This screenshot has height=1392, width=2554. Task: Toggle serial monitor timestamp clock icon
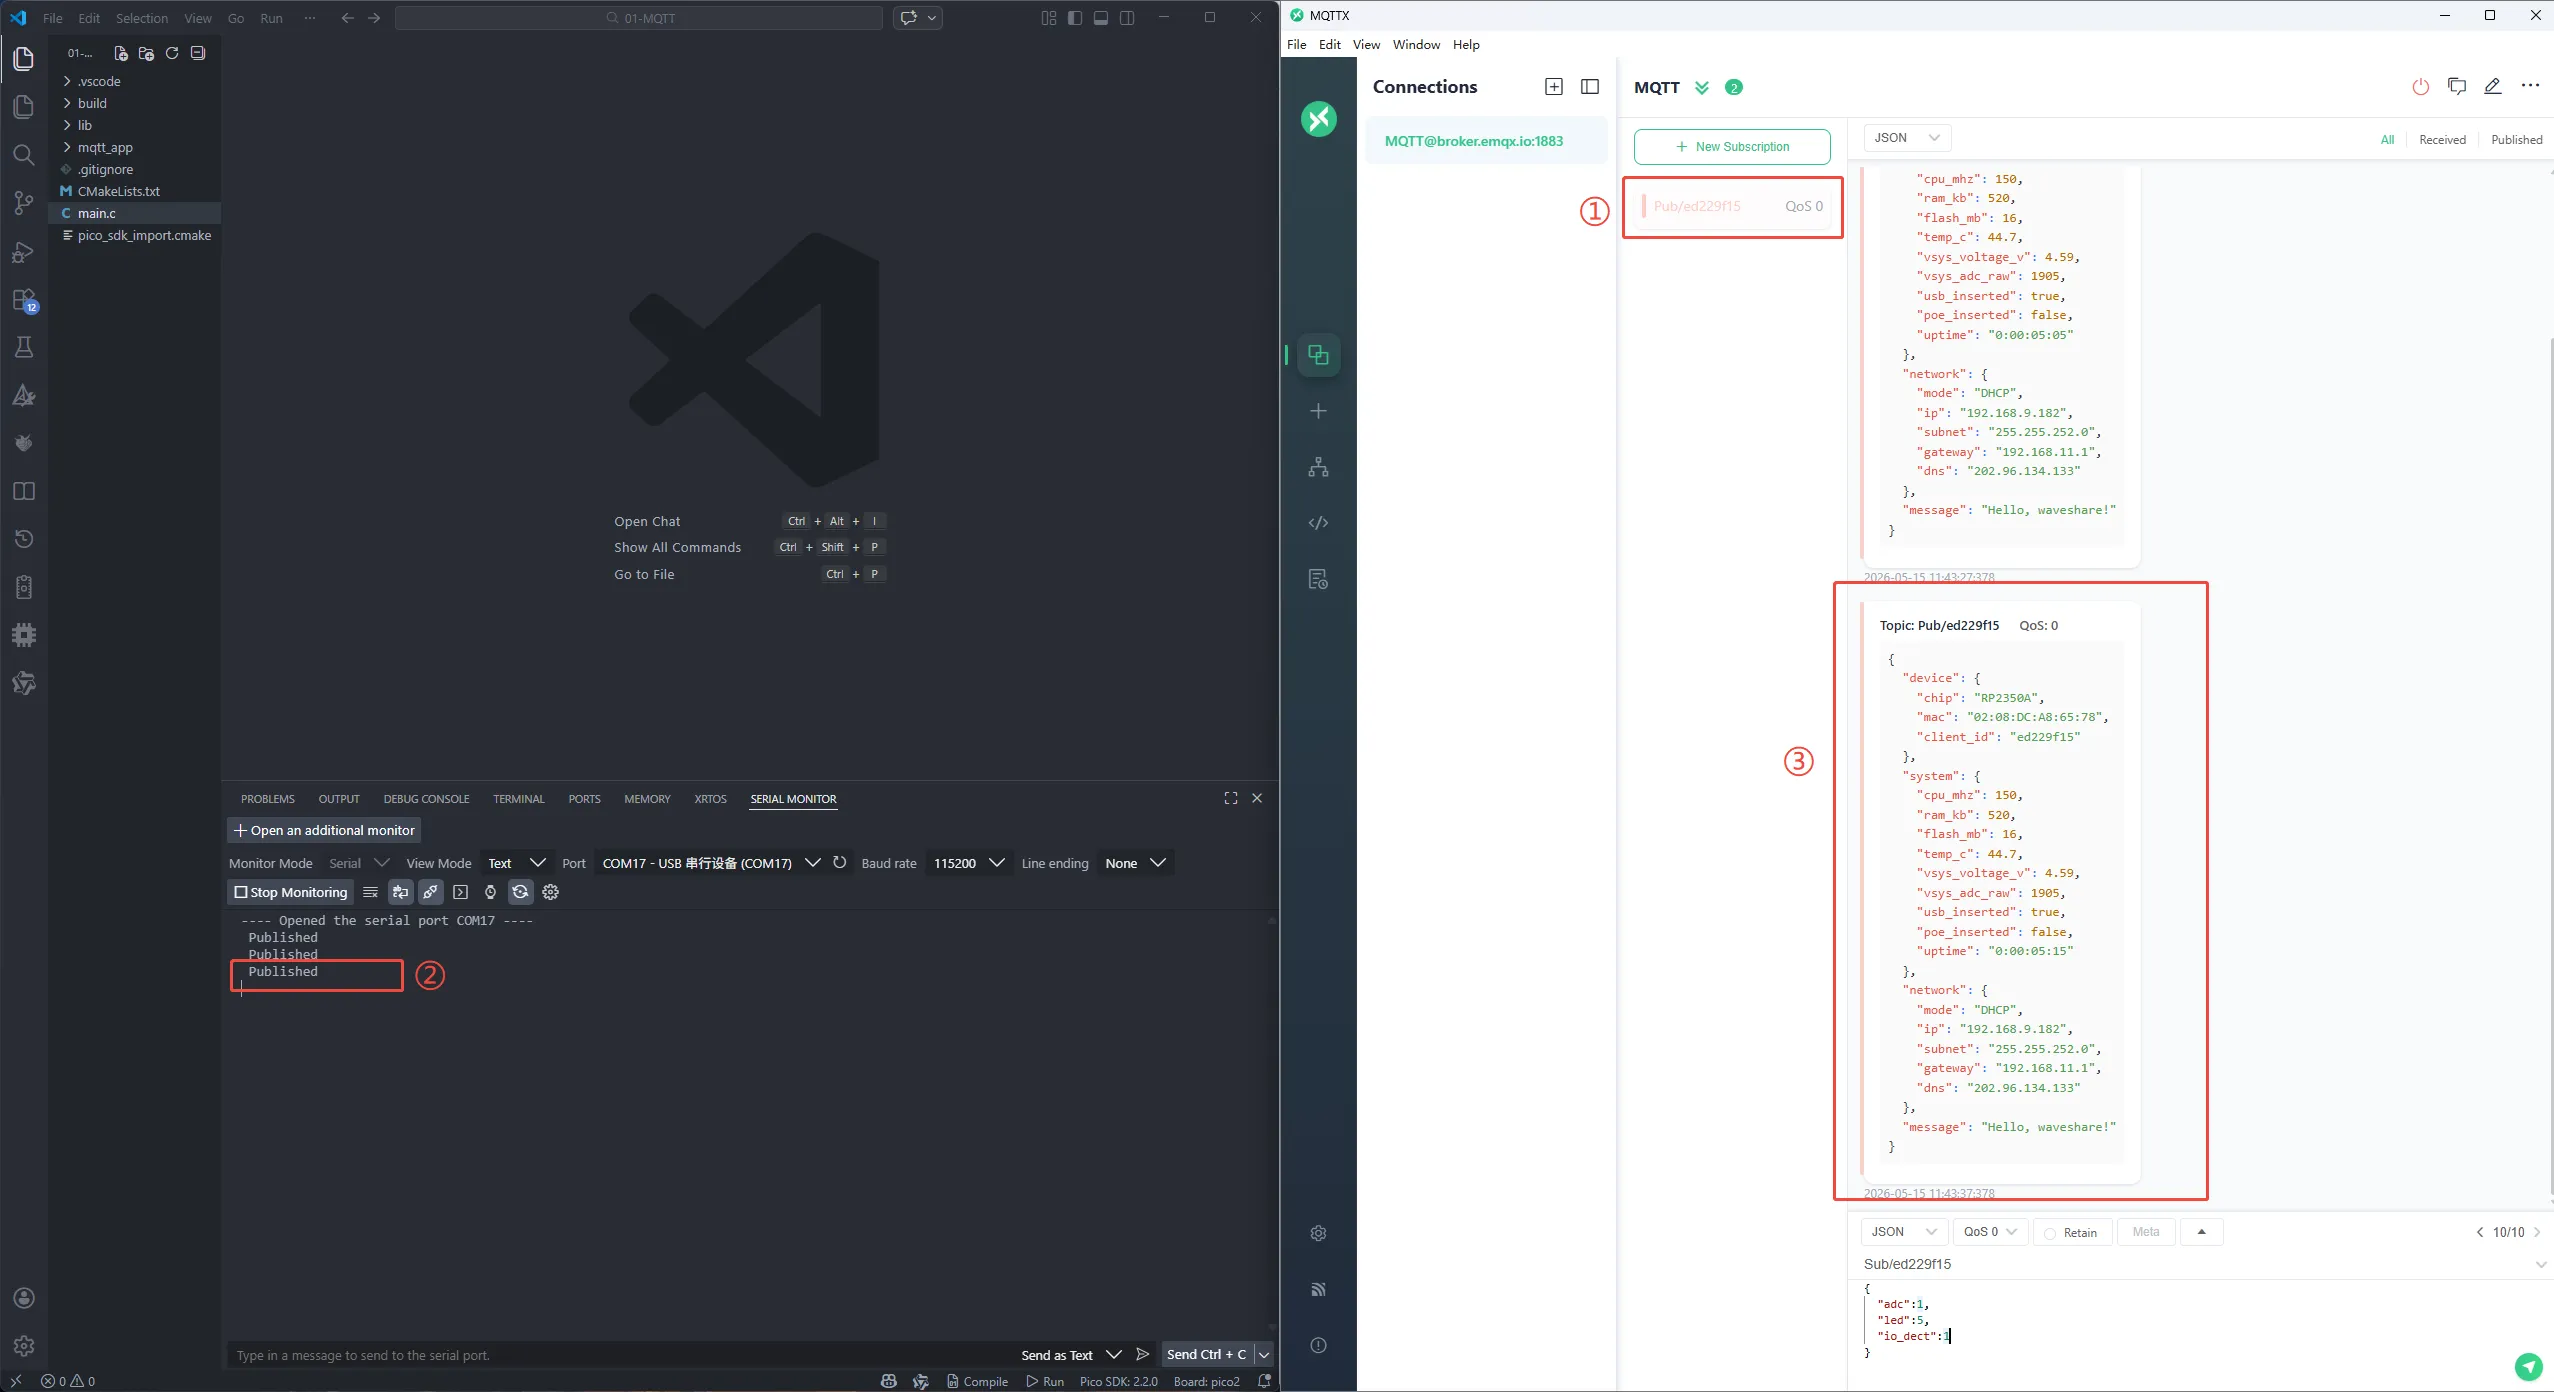(x=490, y=892)
